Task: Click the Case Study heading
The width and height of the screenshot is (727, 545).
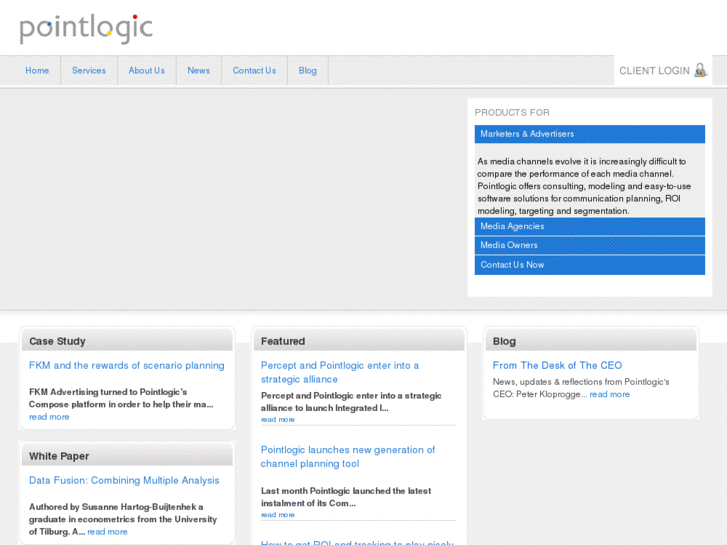Action: tap(57, 341)
